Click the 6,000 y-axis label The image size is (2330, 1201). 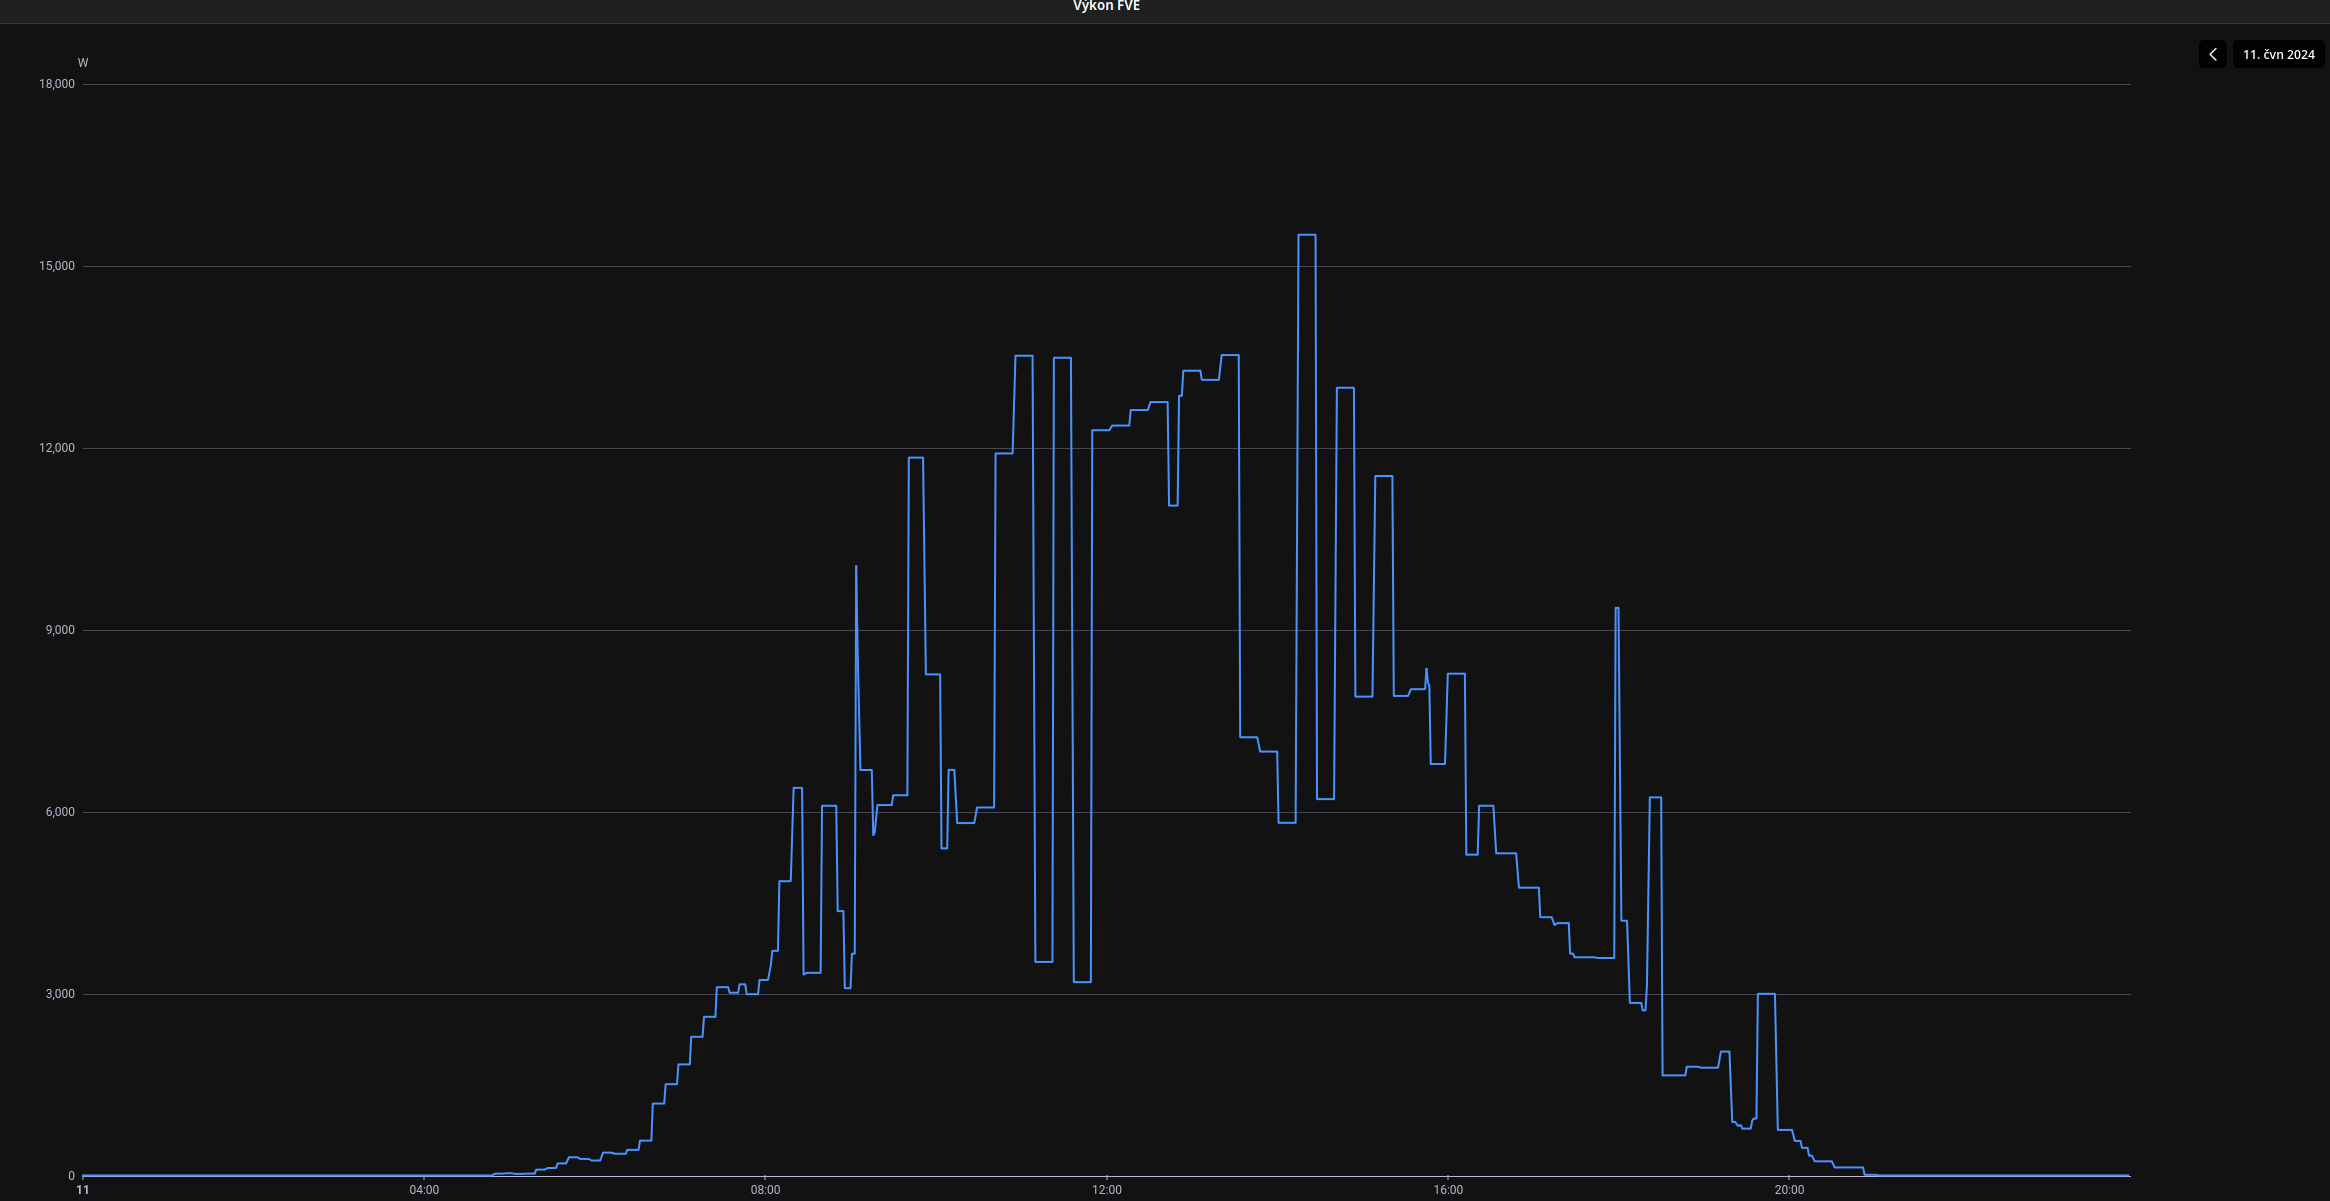coord(60,812)
